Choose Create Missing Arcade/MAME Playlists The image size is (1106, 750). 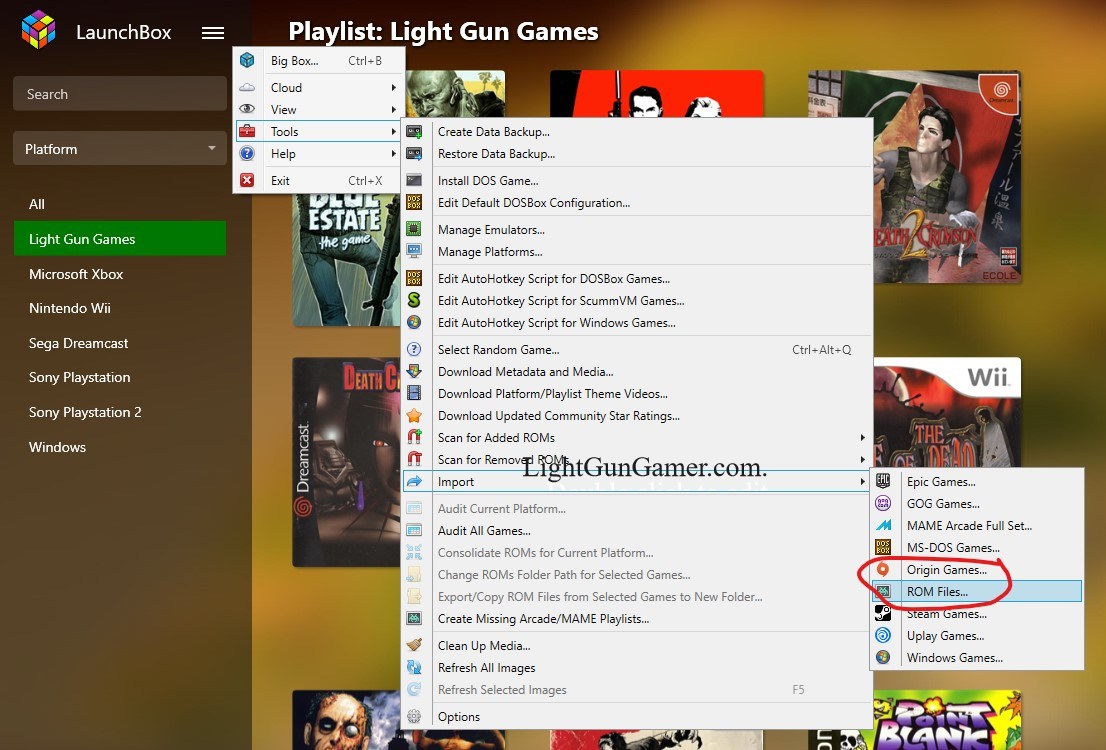(637, 619)
